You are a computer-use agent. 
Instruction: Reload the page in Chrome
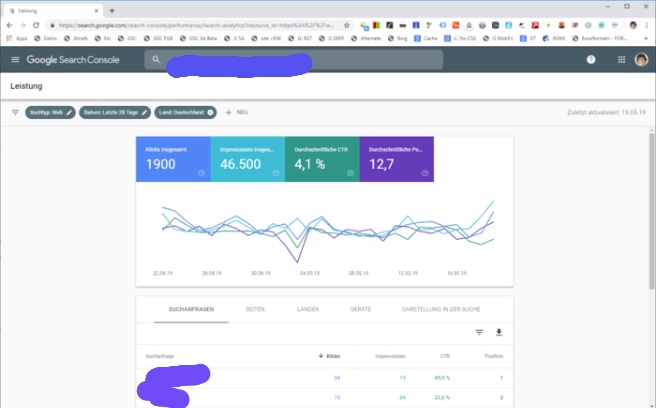coord(37,24)
